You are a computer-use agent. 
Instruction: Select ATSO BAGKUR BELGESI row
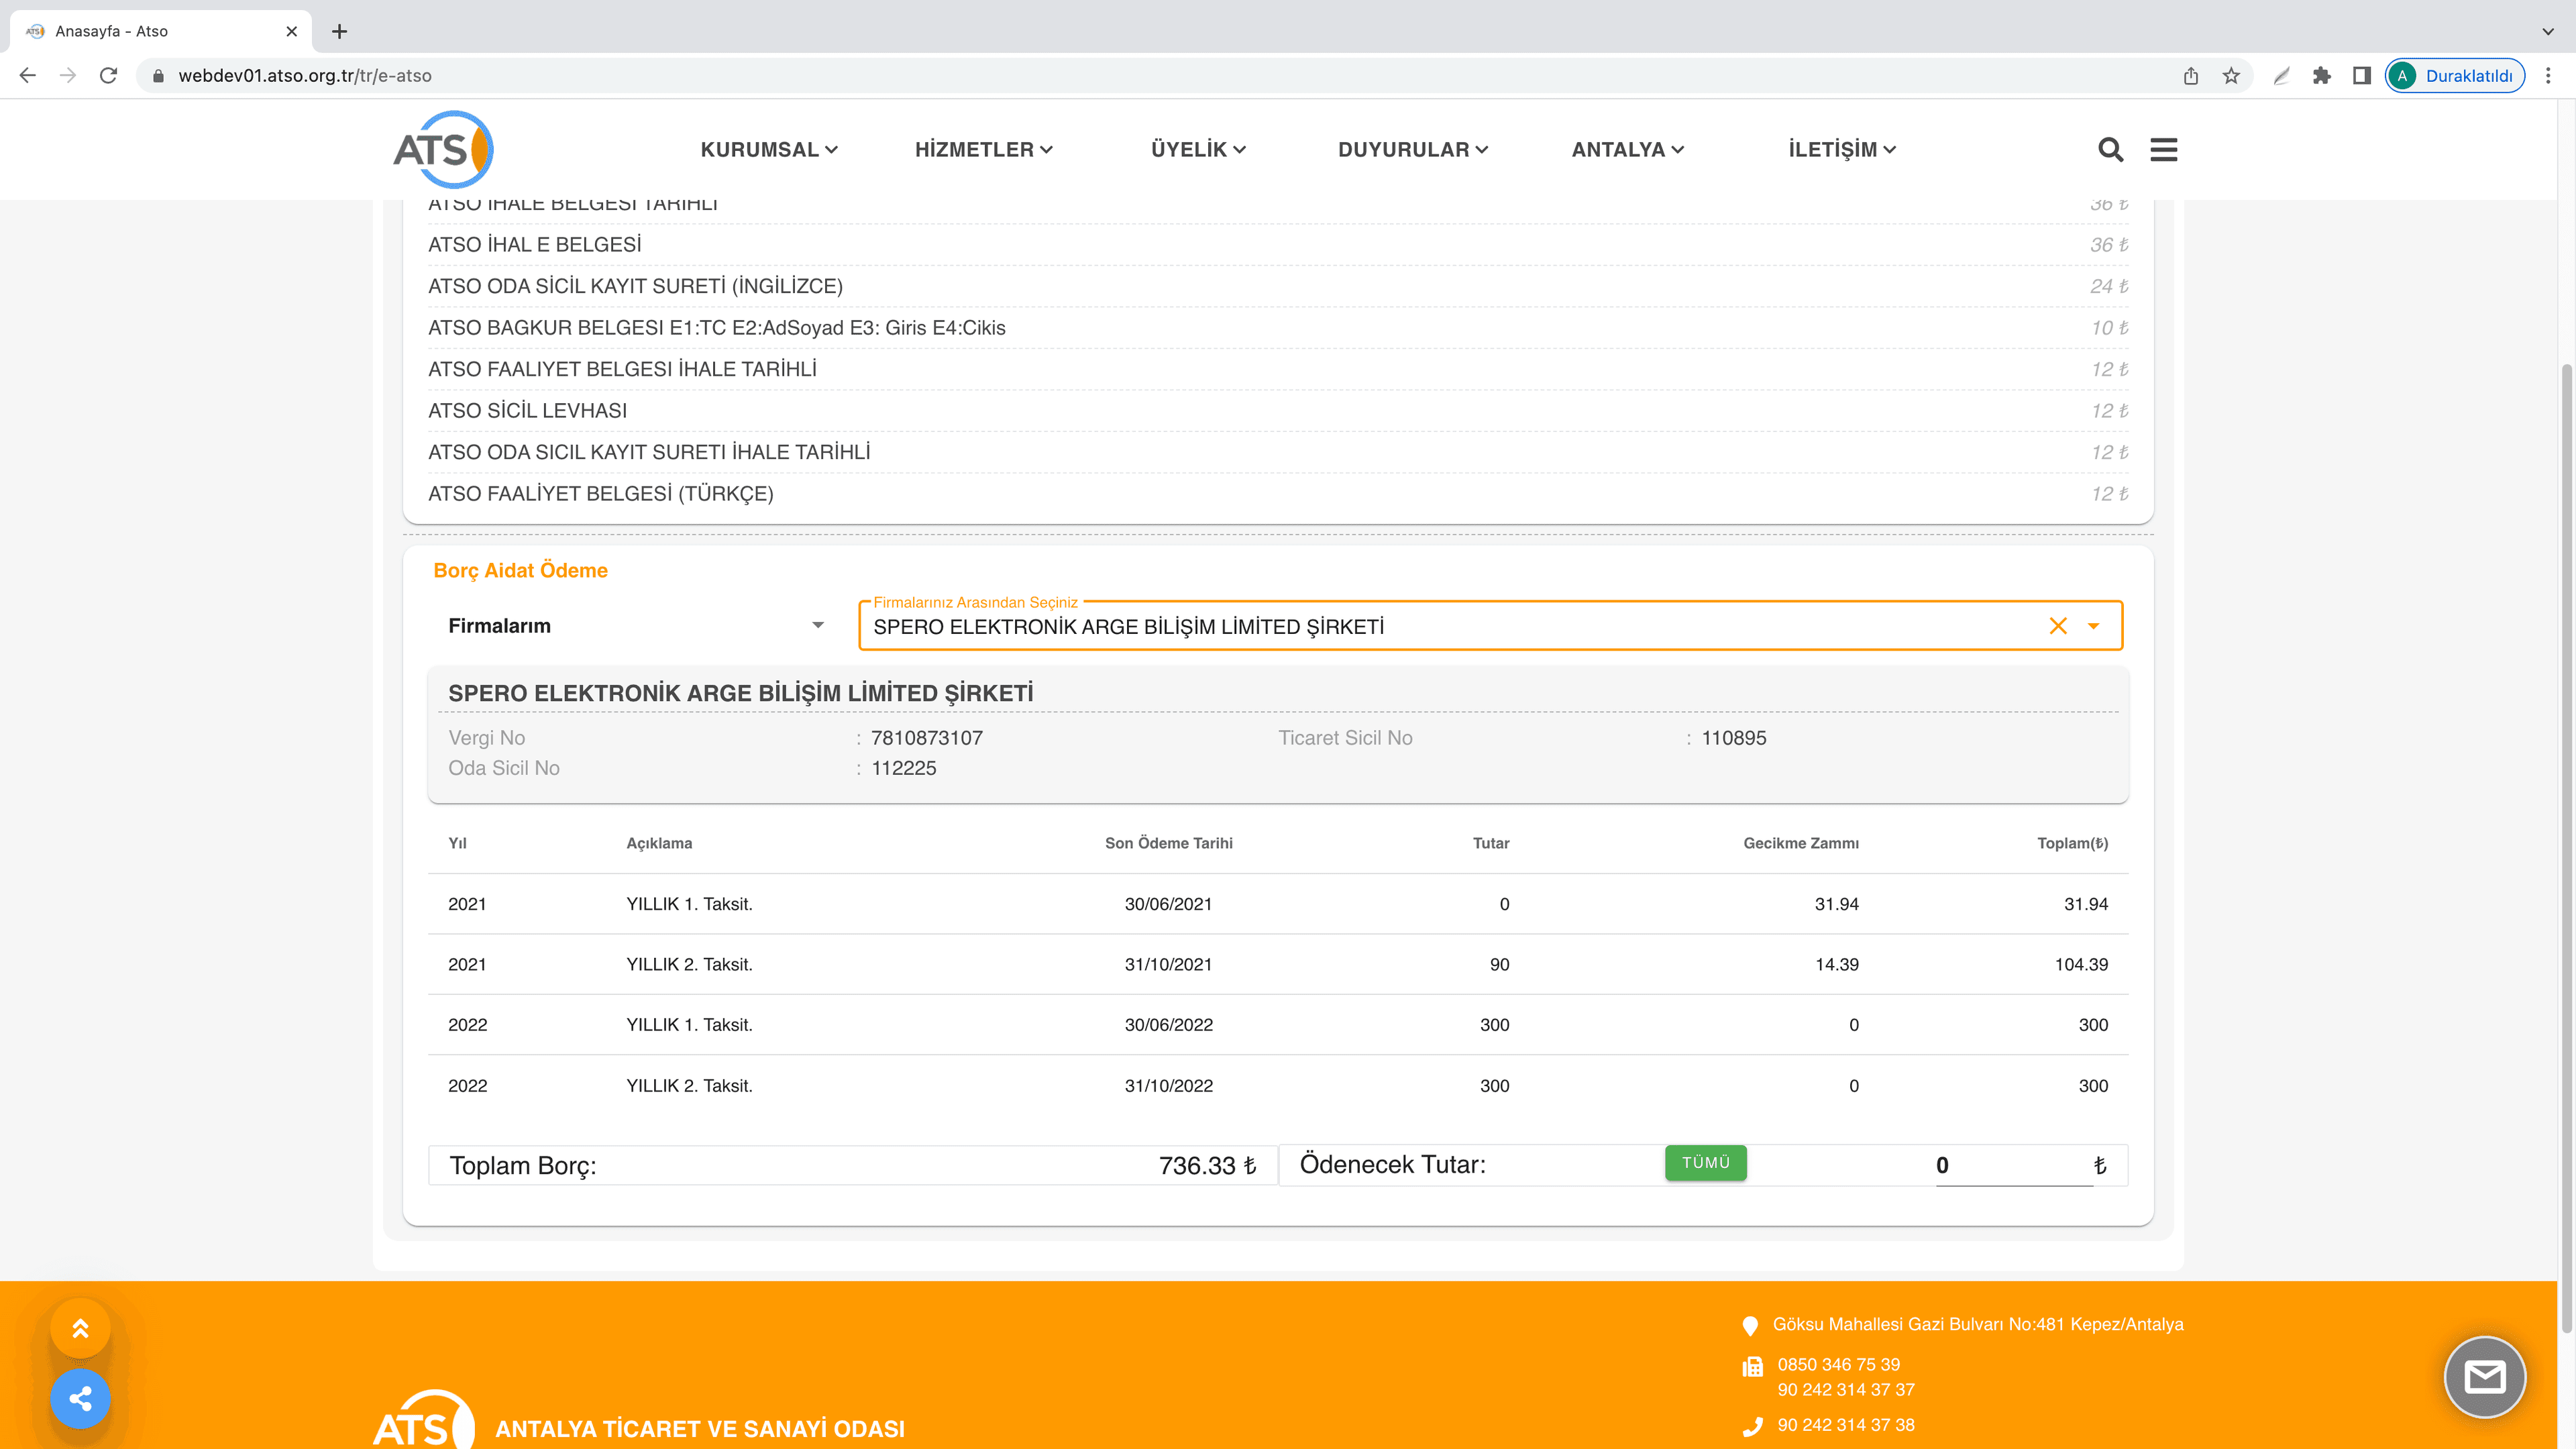(1278, 328)
